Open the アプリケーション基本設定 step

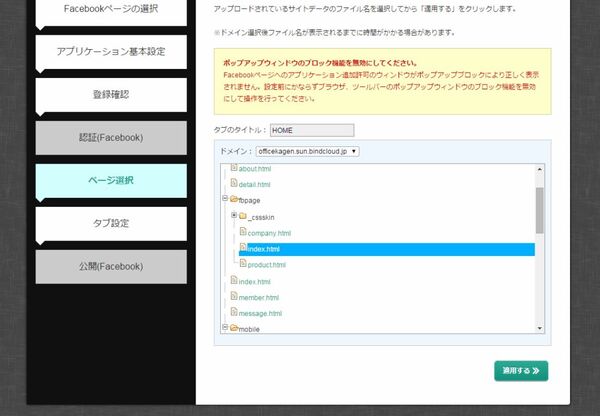tap(111, 52)
